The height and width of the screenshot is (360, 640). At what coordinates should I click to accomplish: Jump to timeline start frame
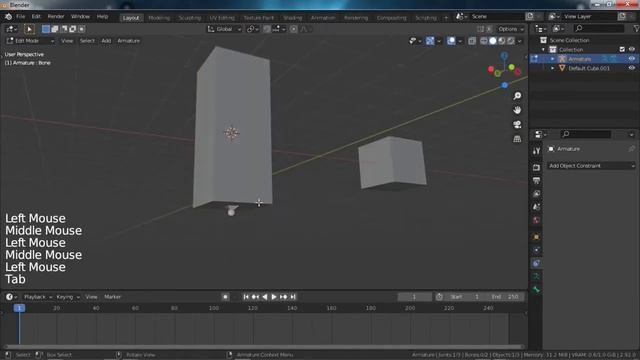coord(246,297)
